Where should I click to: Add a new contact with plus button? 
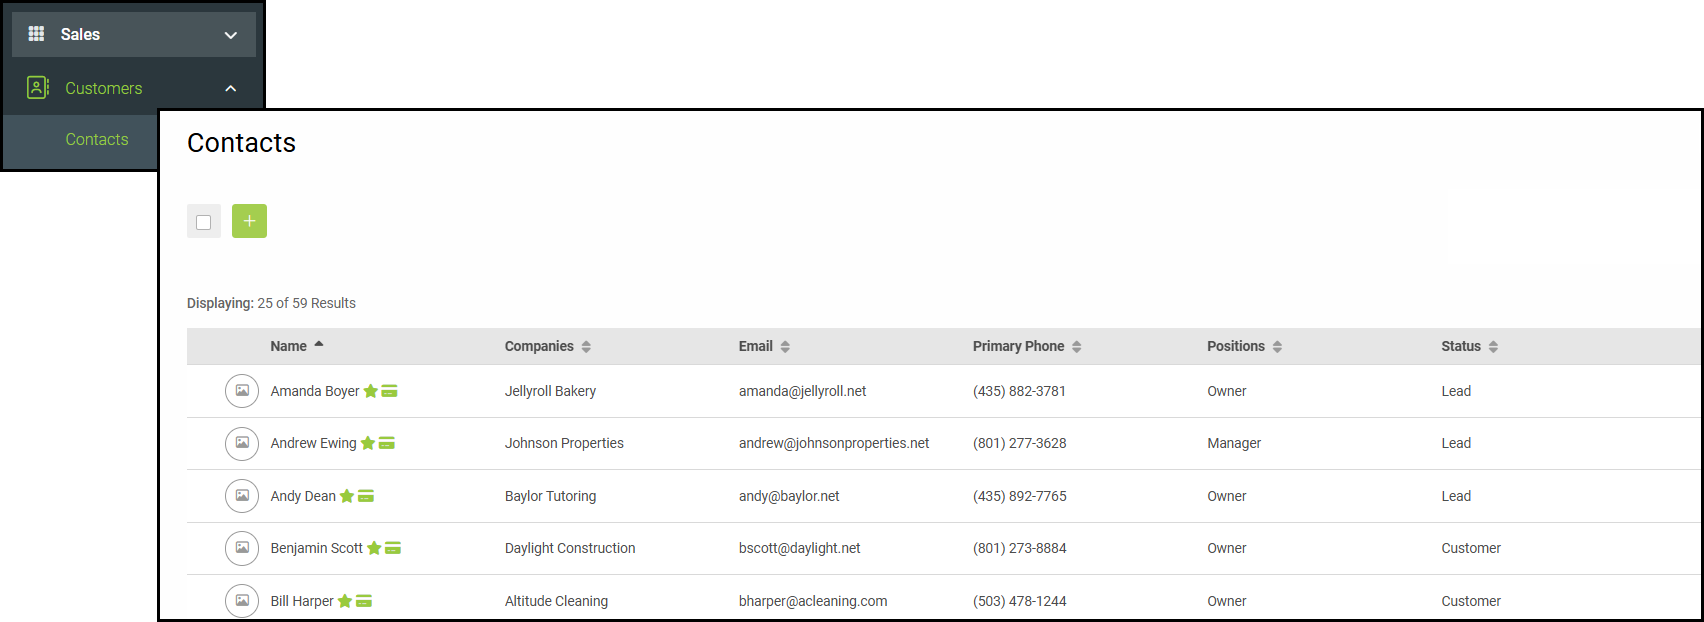[x=249, y=221]
